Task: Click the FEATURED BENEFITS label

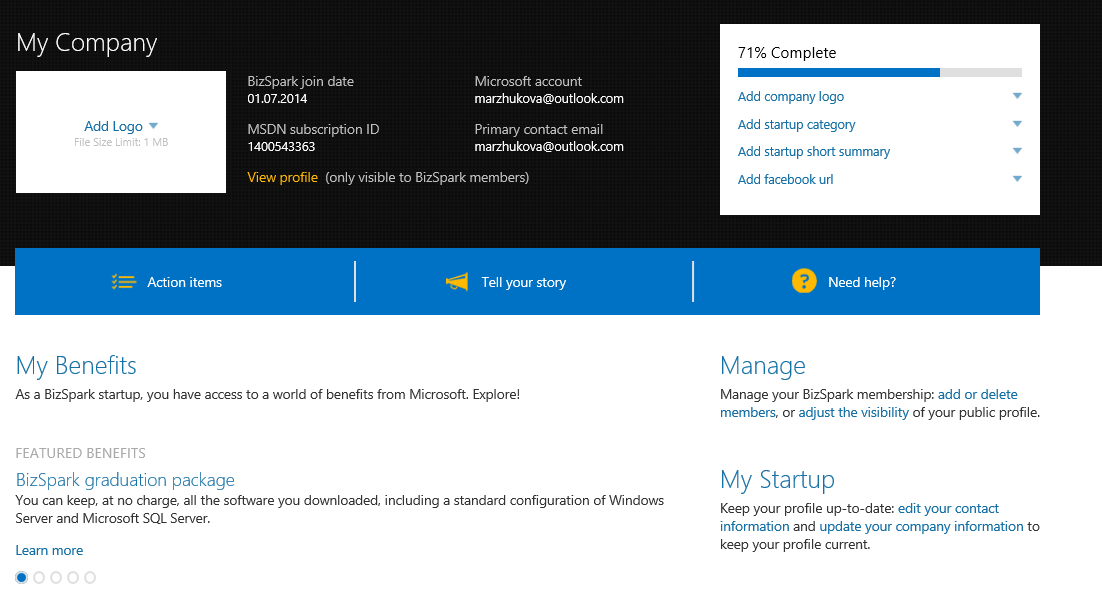Action: point(81,453)
